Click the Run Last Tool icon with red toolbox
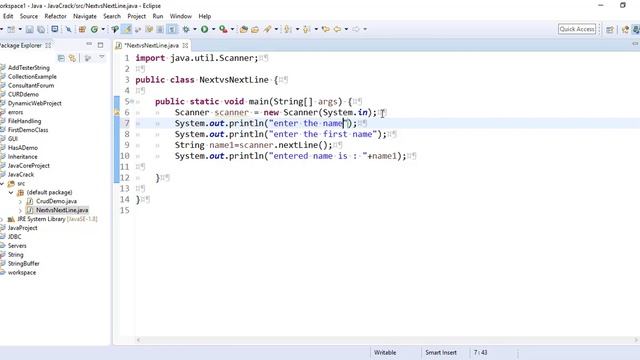 click(223, 29)
